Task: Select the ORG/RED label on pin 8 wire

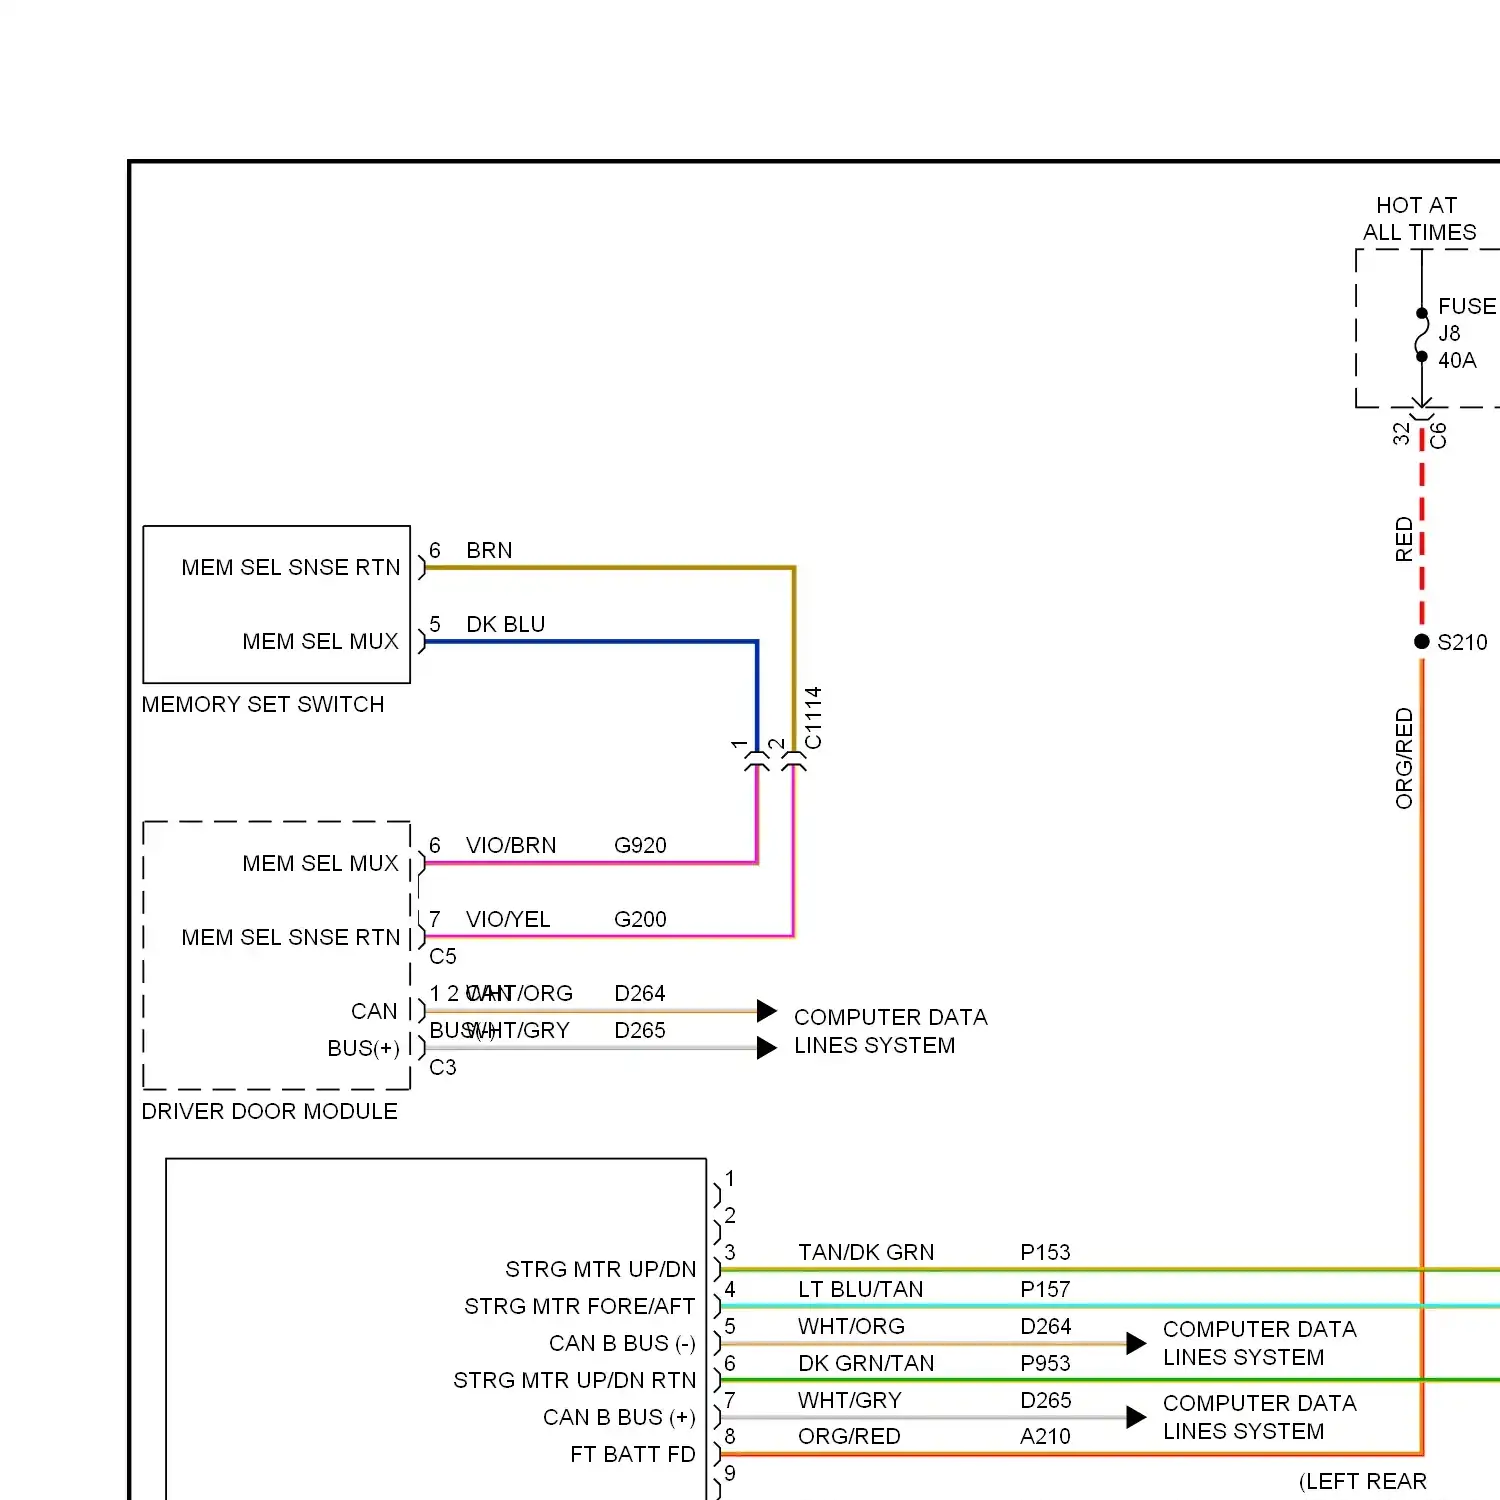Action: [849, 1436]
